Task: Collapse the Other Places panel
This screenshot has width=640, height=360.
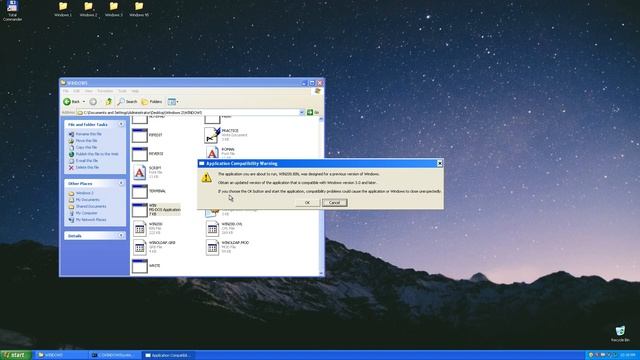Action: [121, 184]
